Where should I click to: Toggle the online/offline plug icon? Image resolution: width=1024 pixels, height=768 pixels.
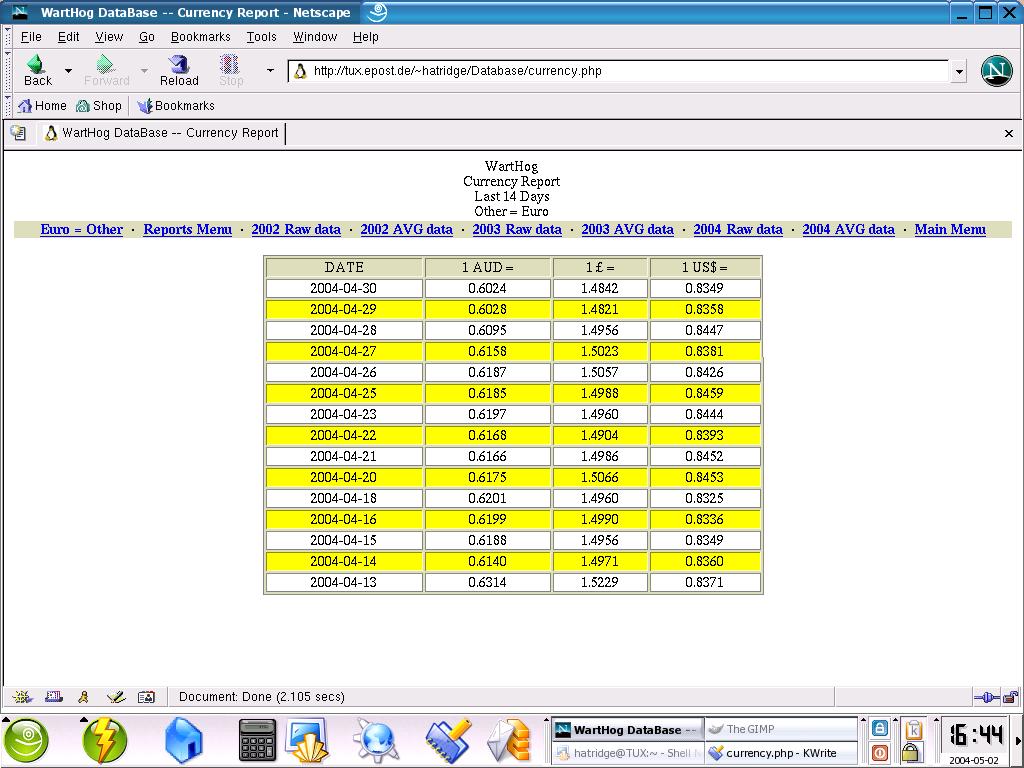985,697
